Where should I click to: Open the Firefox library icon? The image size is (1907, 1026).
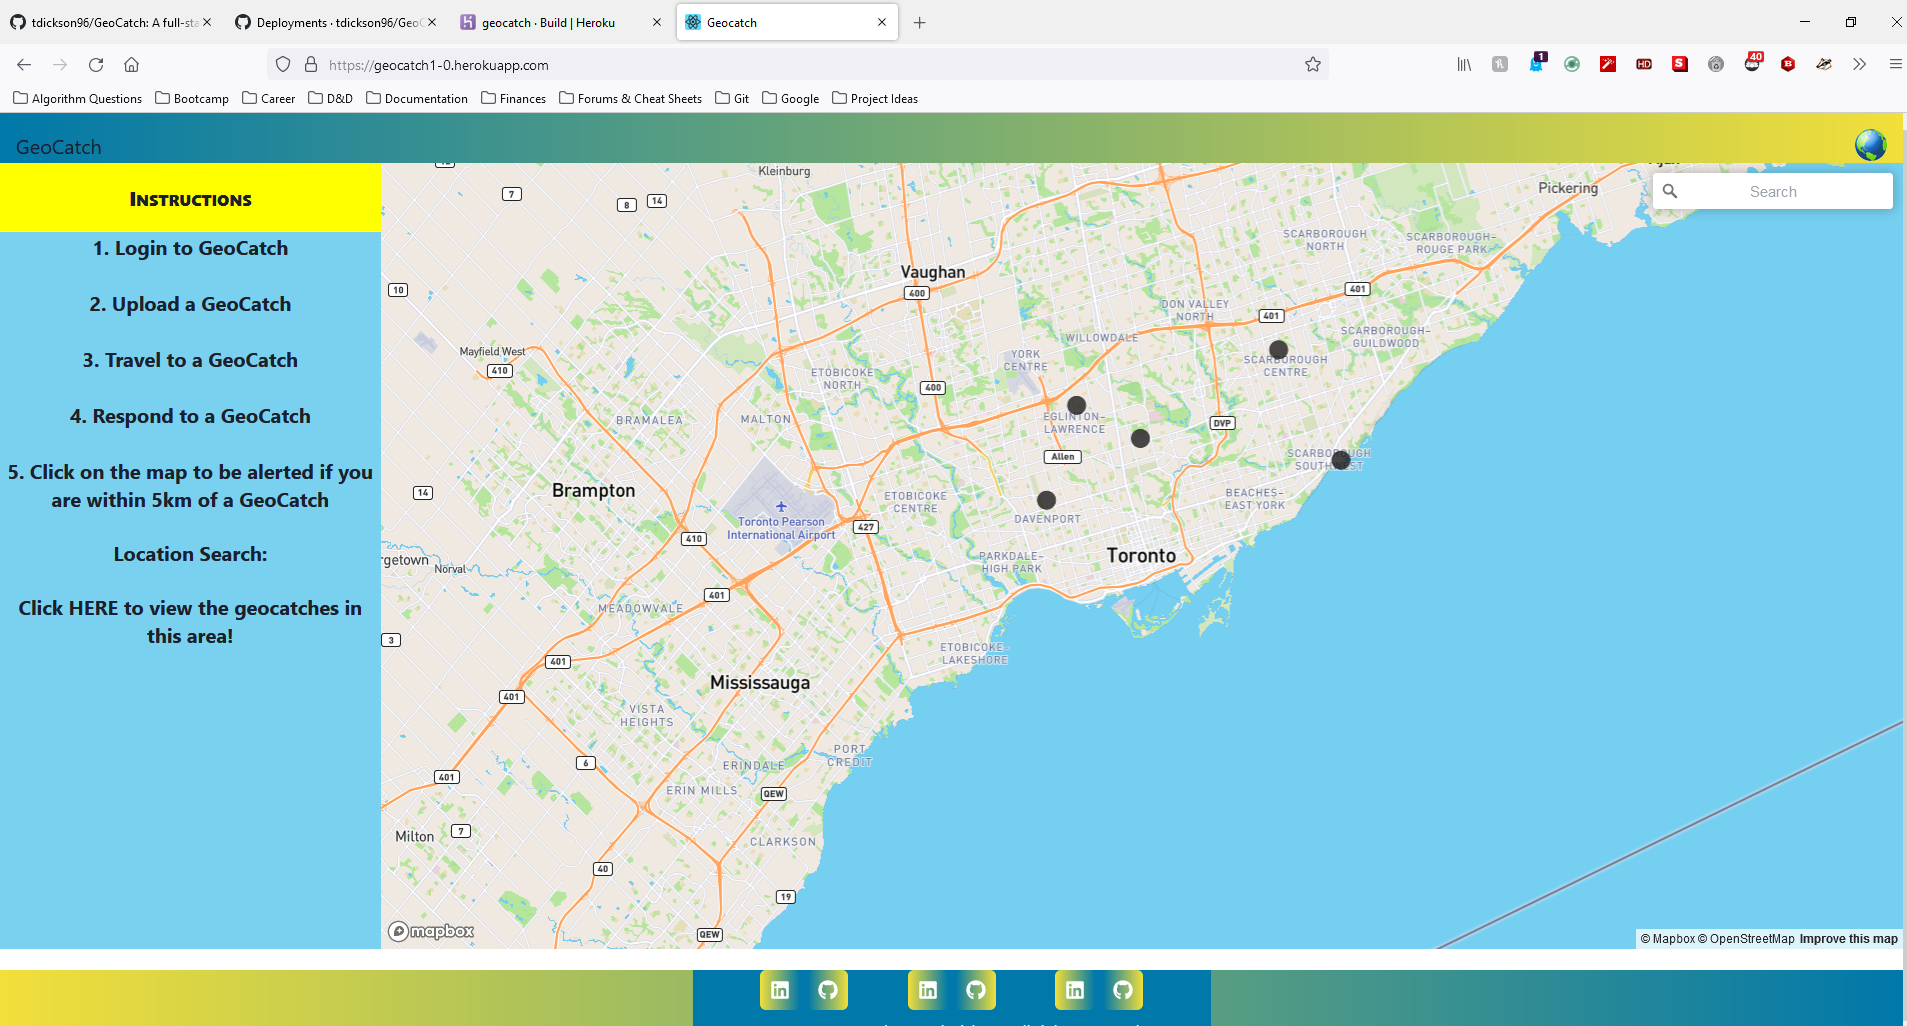click(1464, 64)
